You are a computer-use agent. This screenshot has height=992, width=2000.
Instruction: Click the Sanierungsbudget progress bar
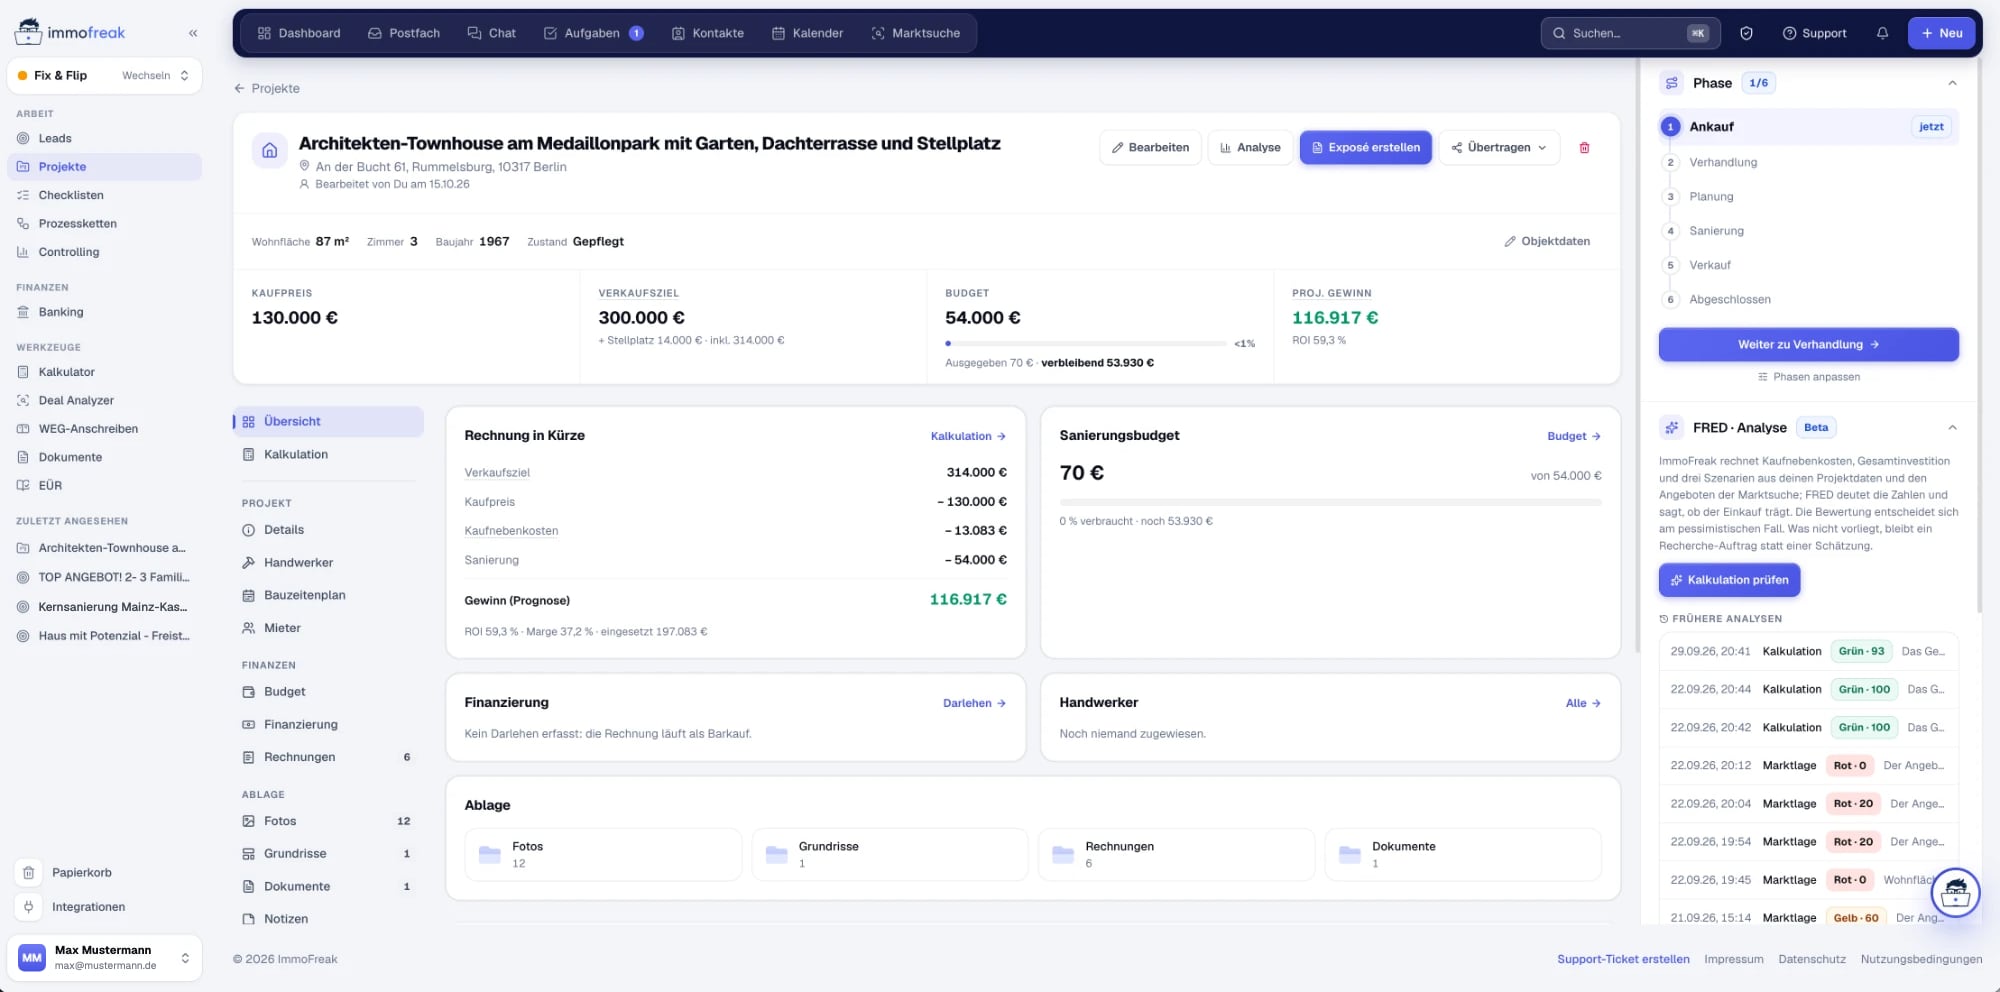pyautogui.click(x=1330, y=502)
